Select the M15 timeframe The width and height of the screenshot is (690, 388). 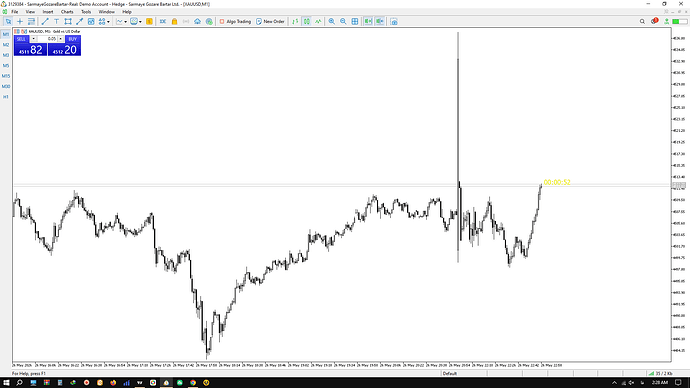[x=6, y=76]
